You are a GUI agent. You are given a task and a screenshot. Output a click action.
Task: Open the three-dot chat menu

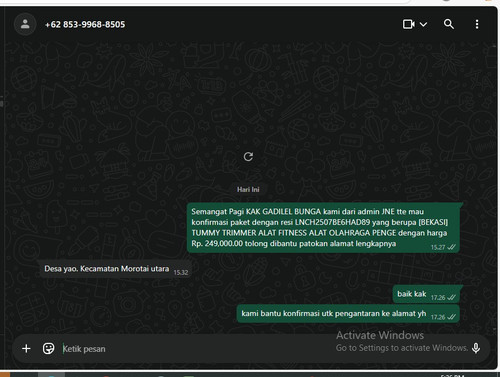(x=477, y=24)
